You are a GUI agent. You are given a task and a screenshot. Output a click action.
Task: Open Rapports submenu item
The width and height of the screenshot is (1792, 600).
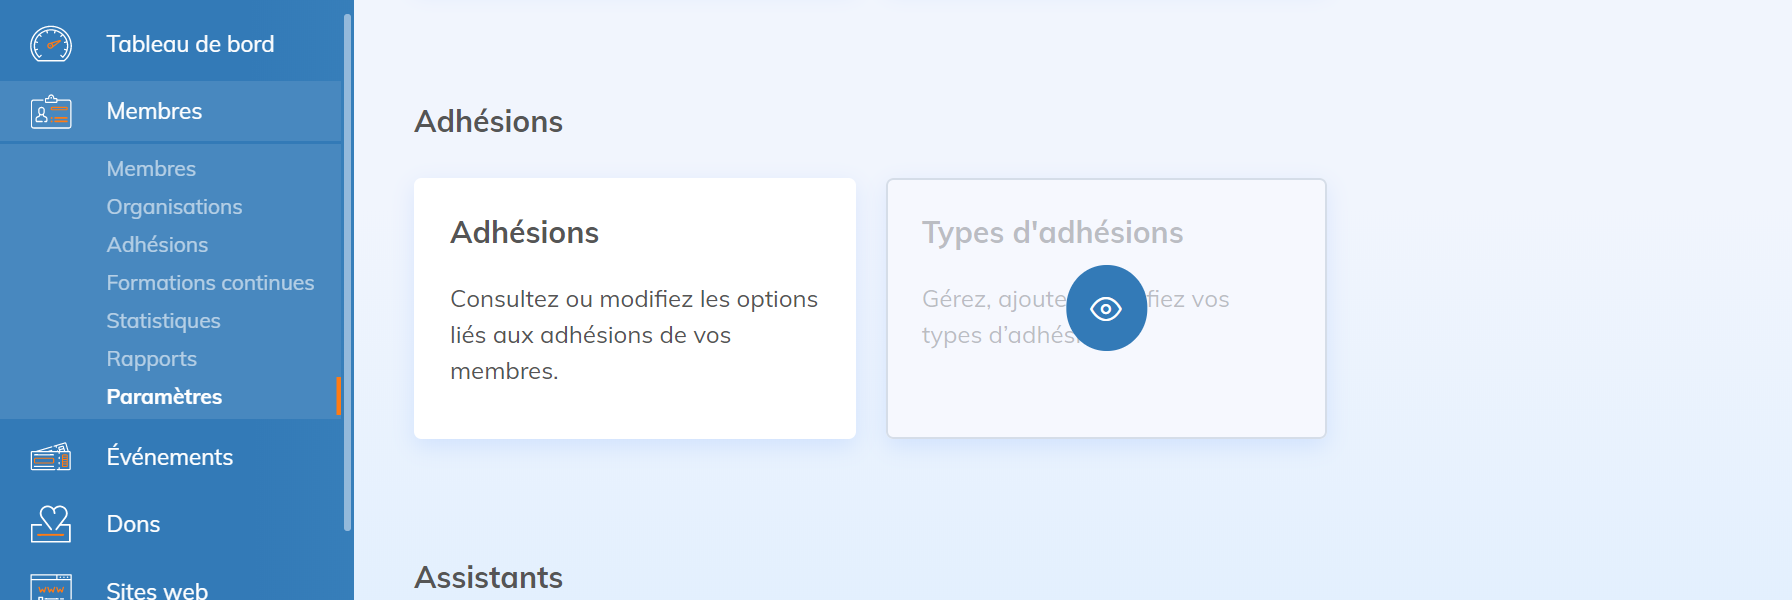coord(151,359)
